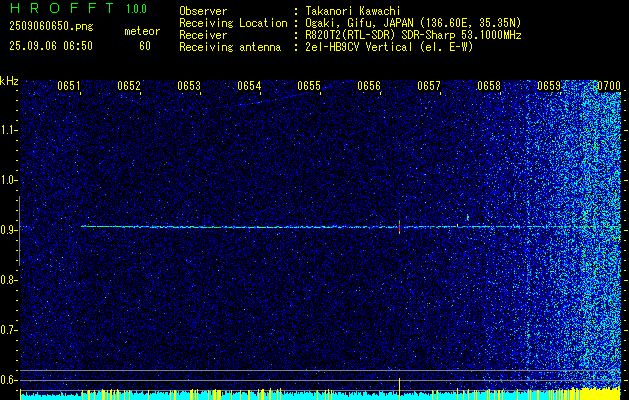
Task: Click the meteor count 60
Action: [145, 46]
